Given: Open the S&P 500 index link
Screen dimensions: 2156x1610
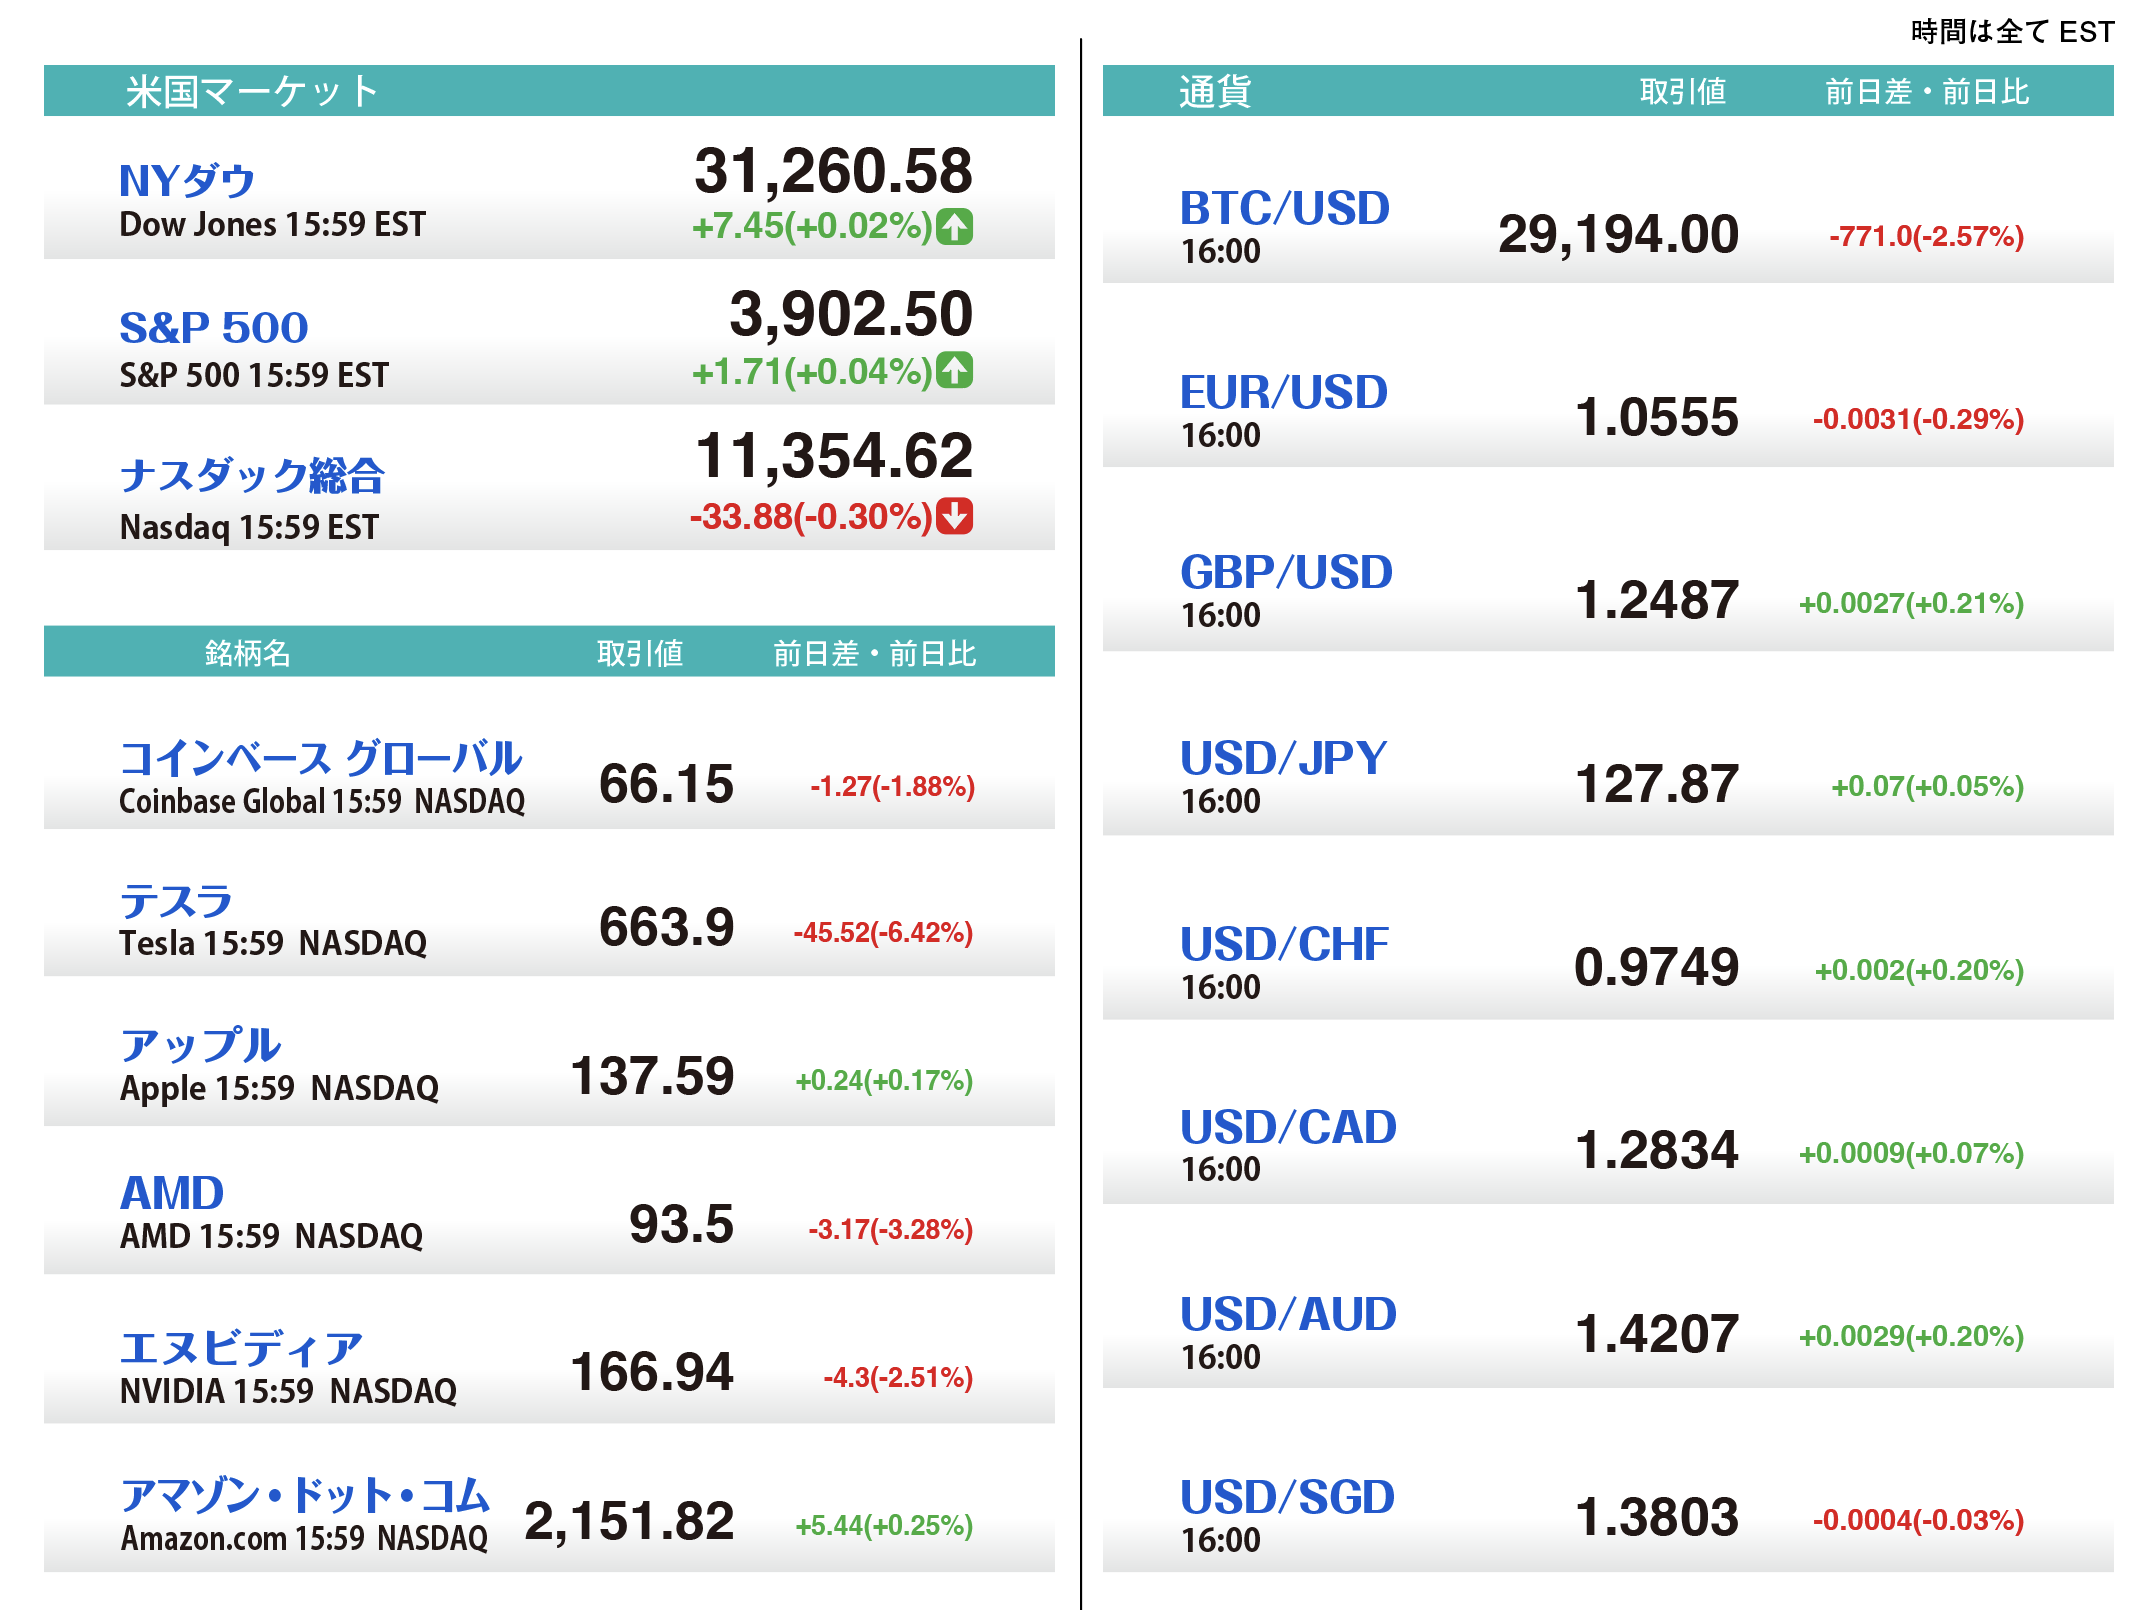Looking at the screenshot, I should click(213, 327).
